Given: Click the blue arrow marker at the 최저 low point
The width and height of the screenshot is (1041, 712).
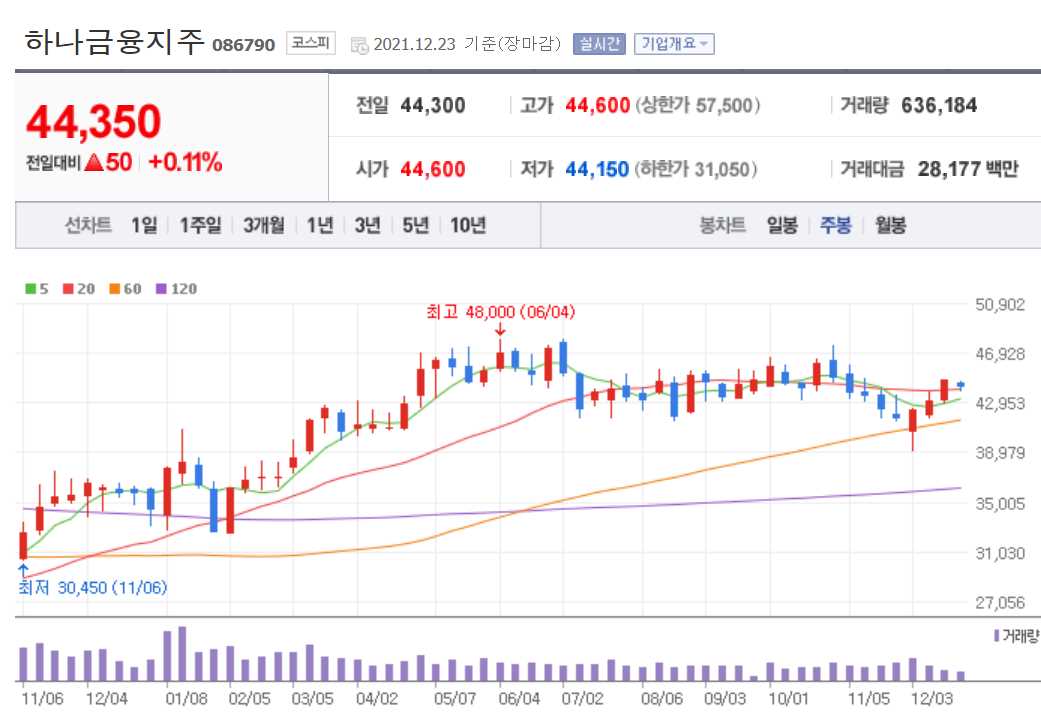Looking at the screenshot, I should [x=21, y=568].
